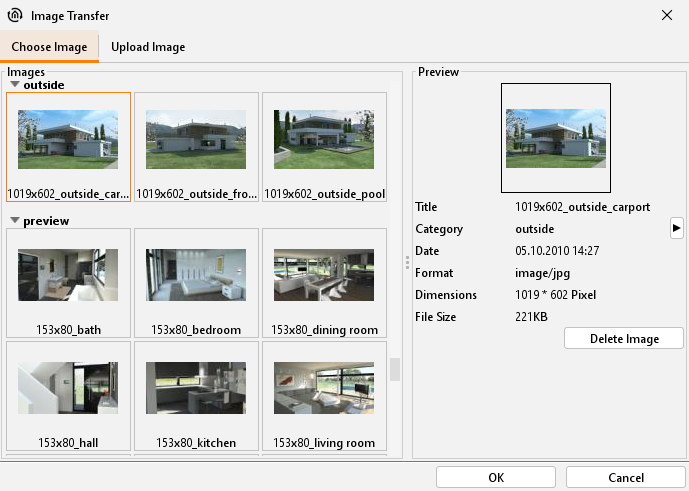Viewport: 689px width, 491px height.
Task: Pick the 153x80_living room image
Action: 324,396
